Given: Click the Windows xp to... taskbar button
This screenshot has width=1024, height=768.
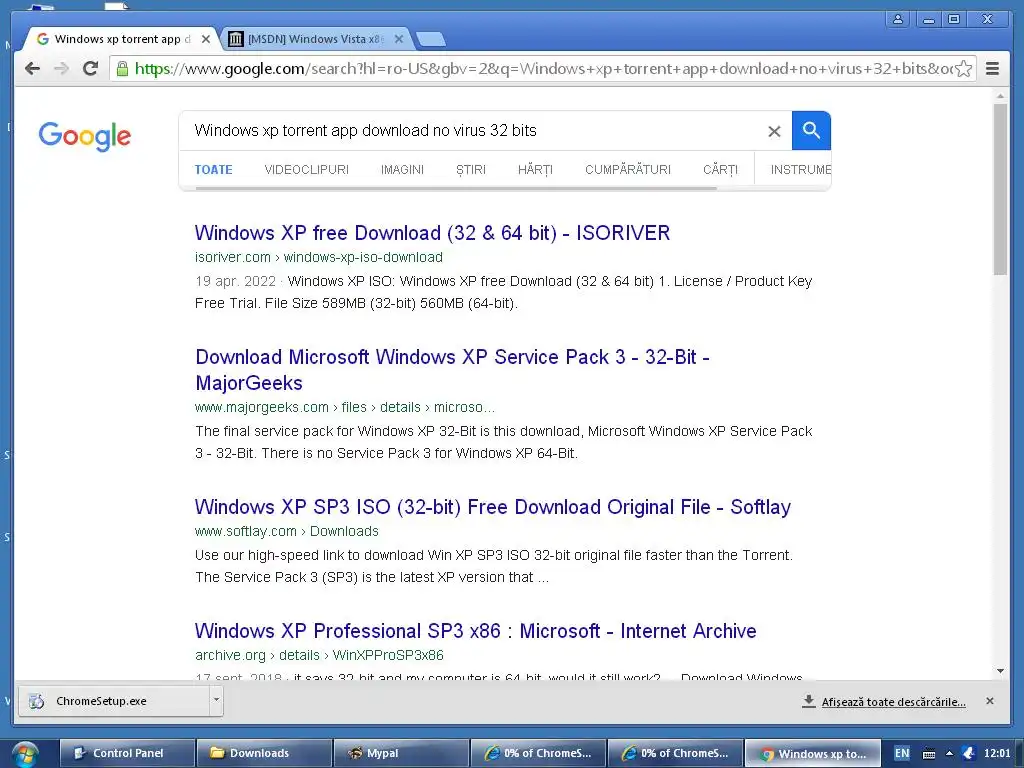Looking at the screenshot, I should (x=812, y=754).
